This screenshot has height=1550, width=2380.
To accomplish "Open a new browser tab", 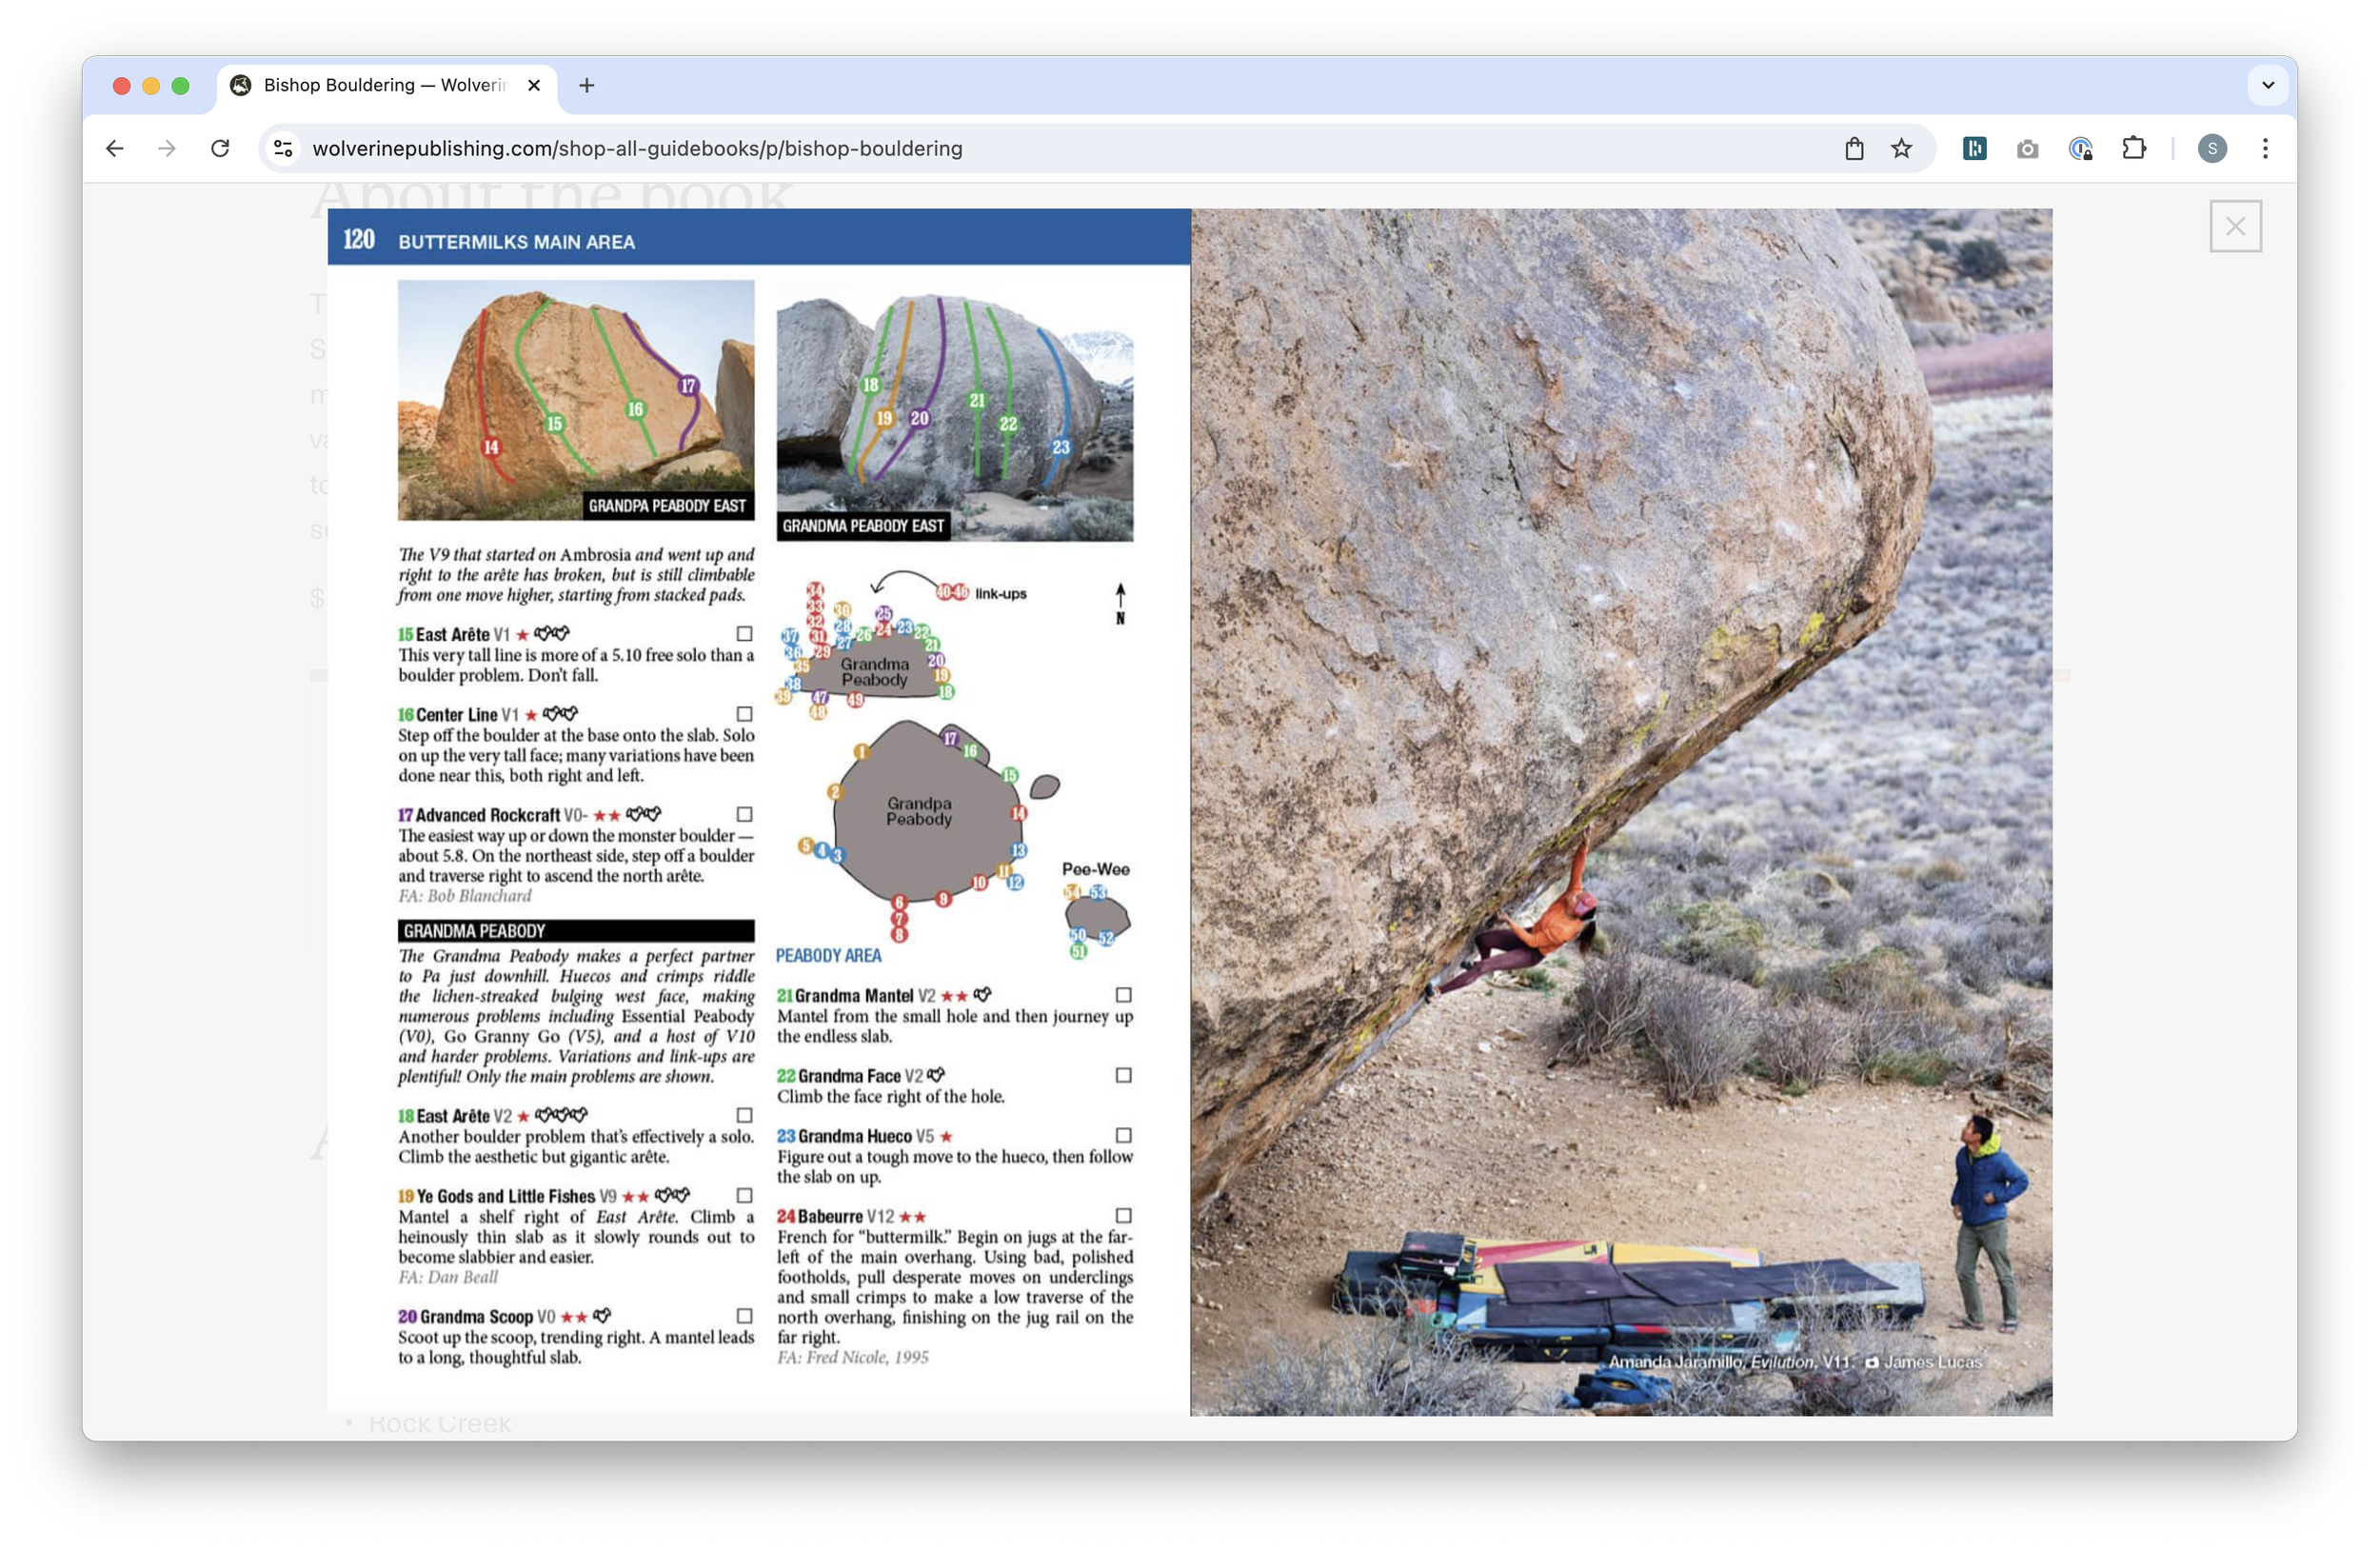I will [587, 85].
